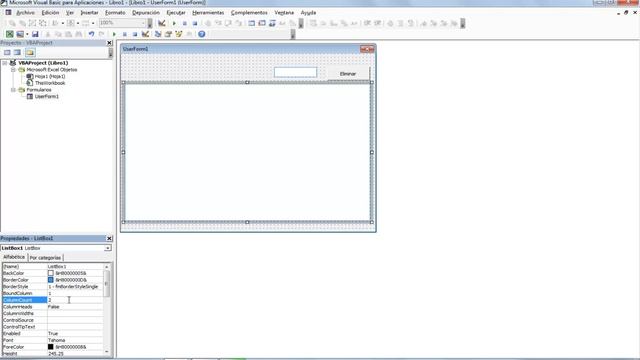Viewport: 640px width, 360px height.
Task: Open the Insertar menu
Action: pyautogui.click(x=89, y=13)
